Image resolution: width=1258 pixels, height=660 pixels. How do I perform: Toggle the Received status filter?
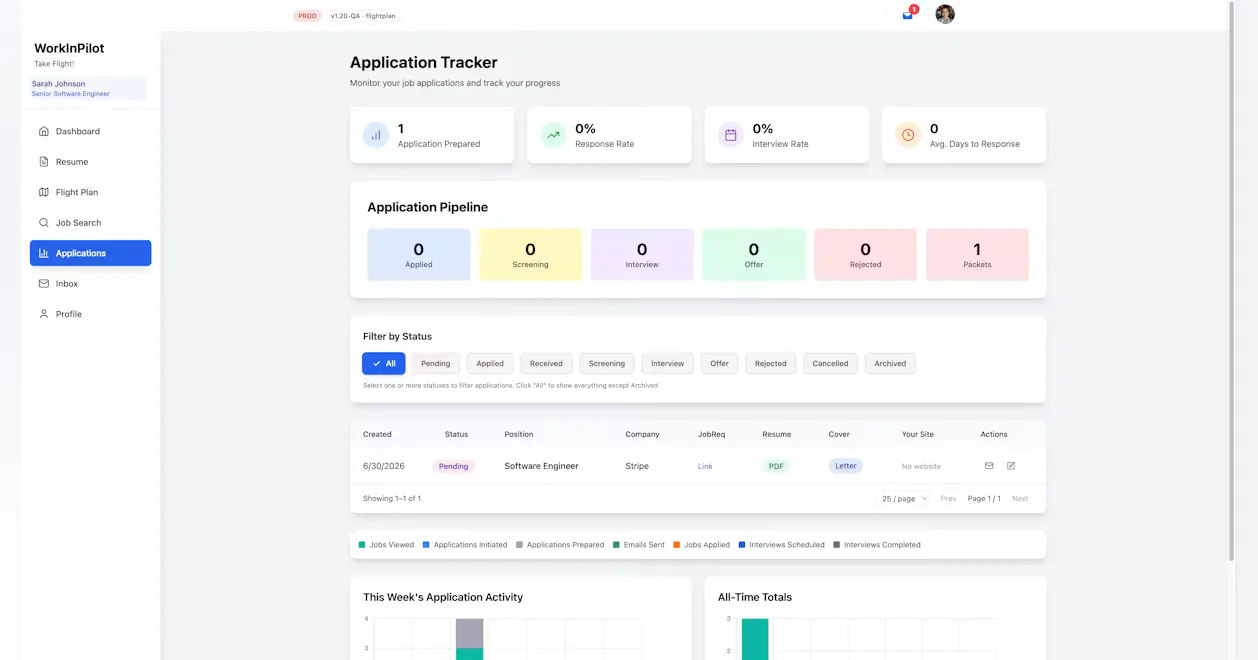tap(546, 364)
